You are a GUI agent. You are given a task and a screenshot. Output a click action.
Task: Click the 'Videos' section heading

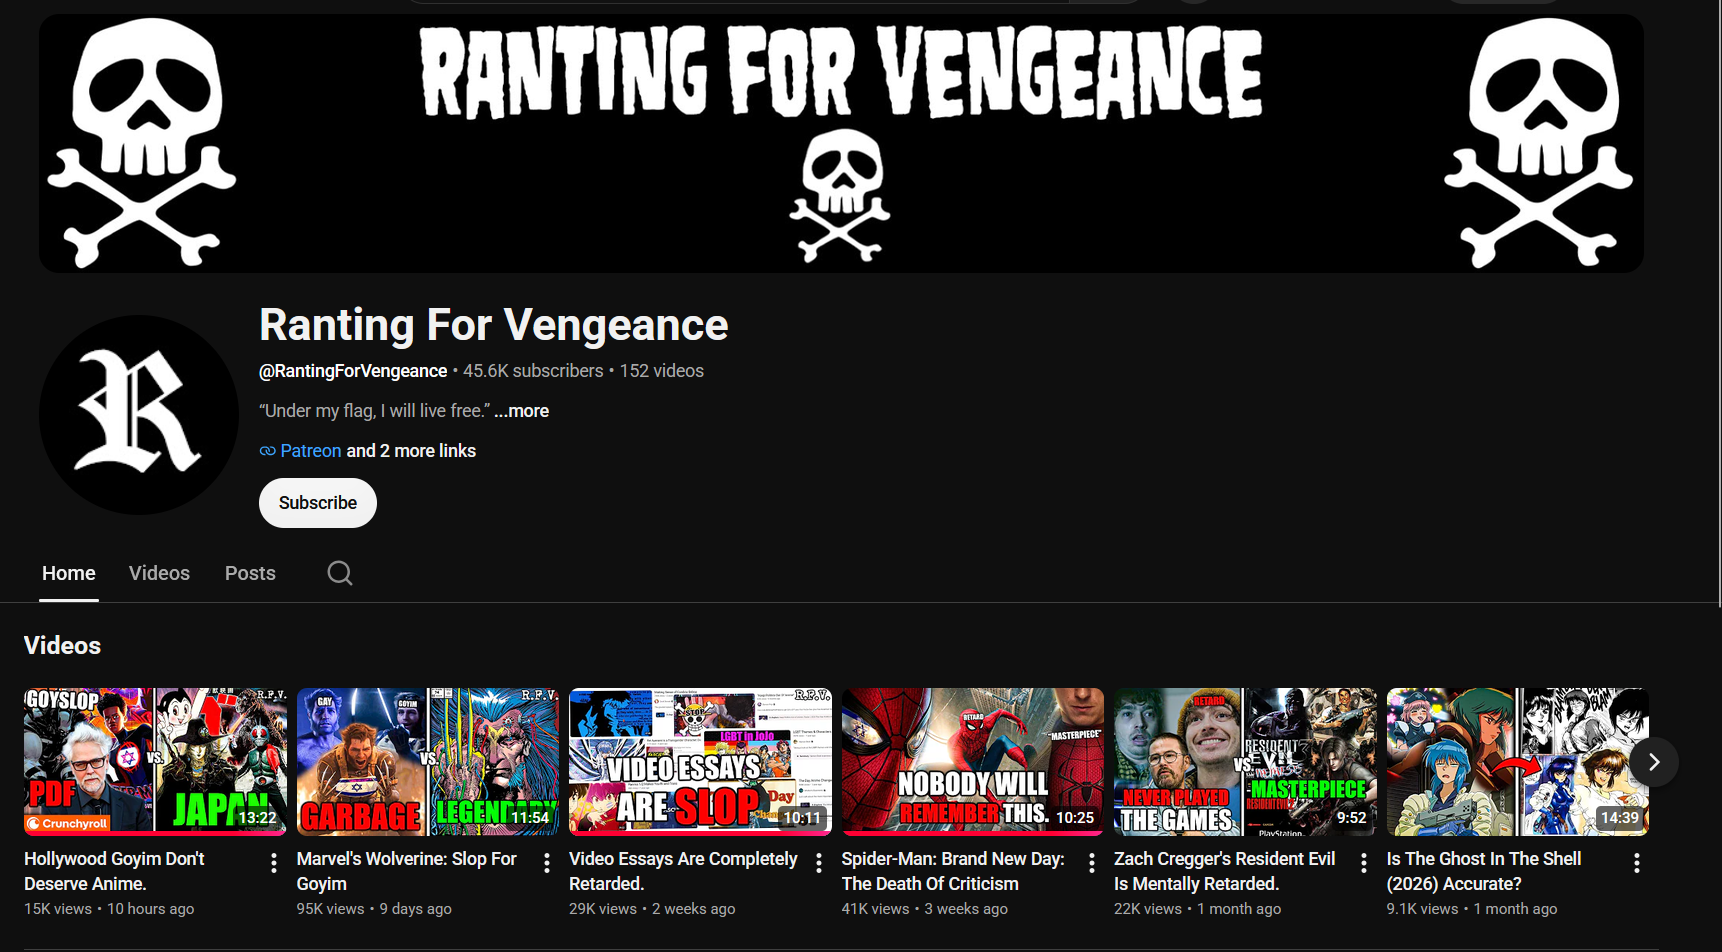pos(62,646)
